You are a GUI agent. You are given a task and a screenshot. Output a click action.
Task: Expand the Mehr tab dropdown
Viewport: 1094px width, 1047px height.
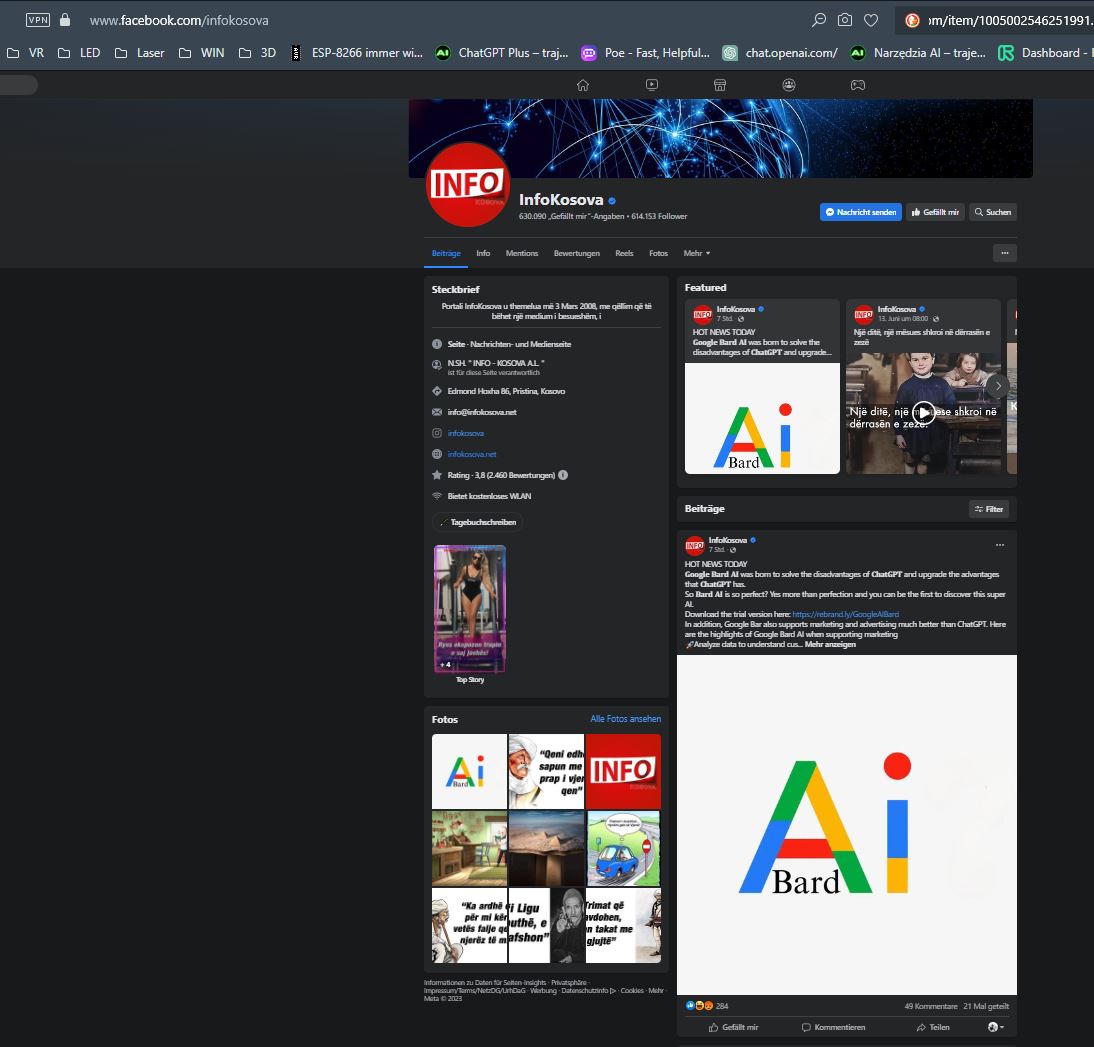pos(696,253)
